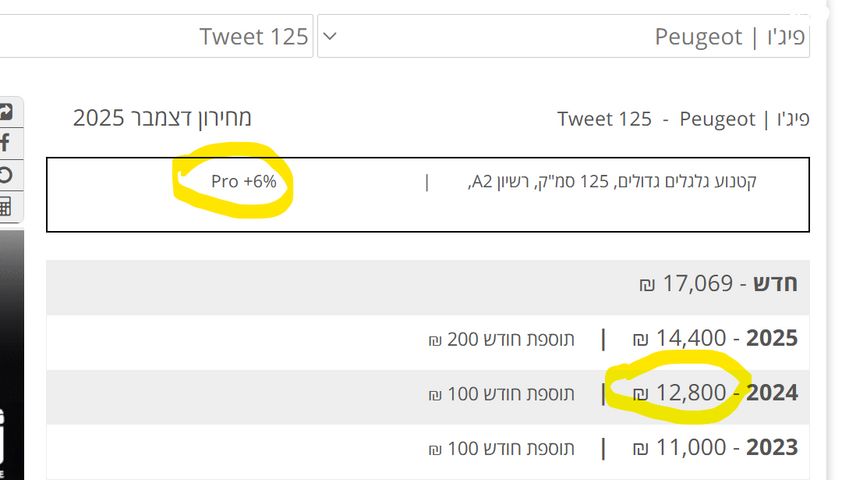Screen dimensions: 842x480
Task: Click the Peugeot dropdown chevron arrow
Action: point(331,37)
